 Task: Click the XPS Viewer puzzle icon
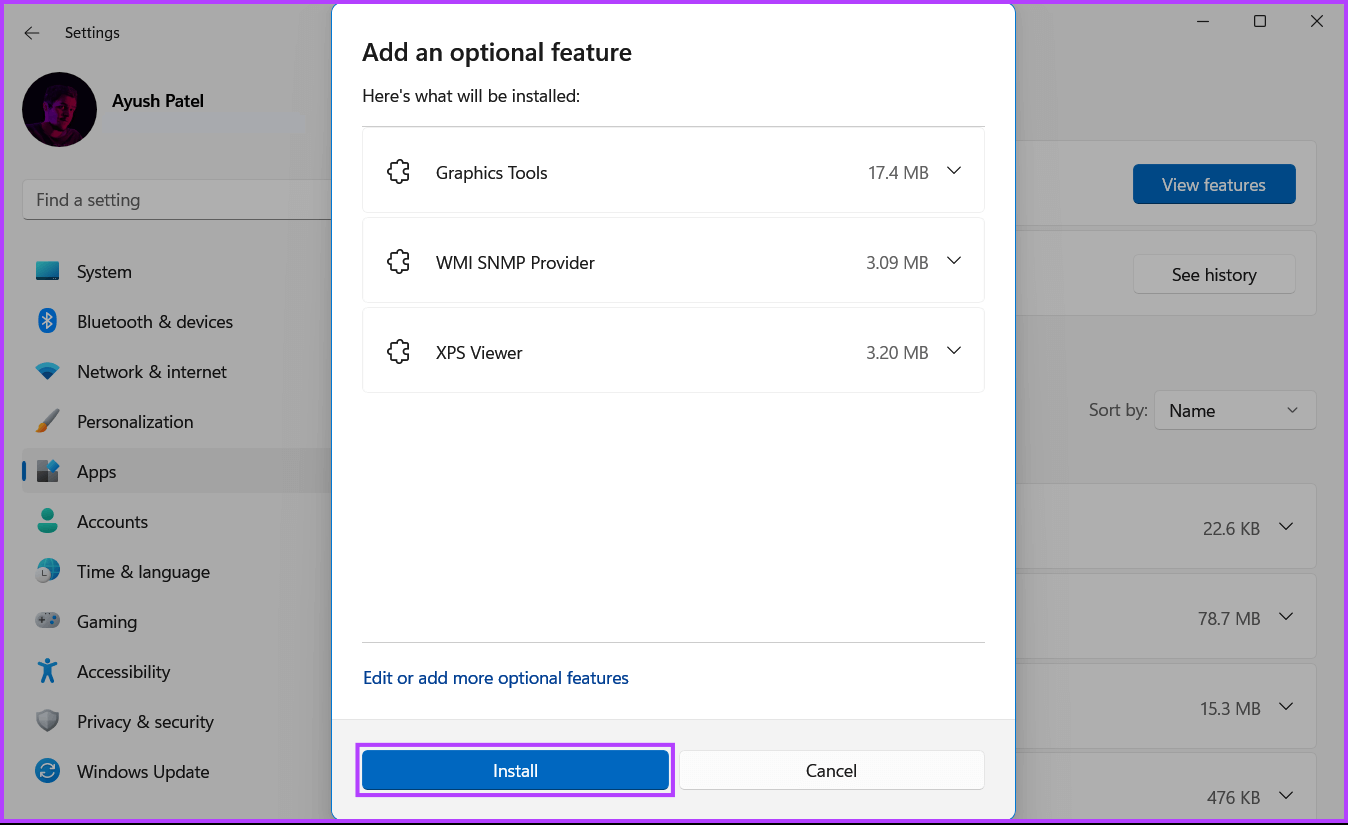[x=399, y=352]
